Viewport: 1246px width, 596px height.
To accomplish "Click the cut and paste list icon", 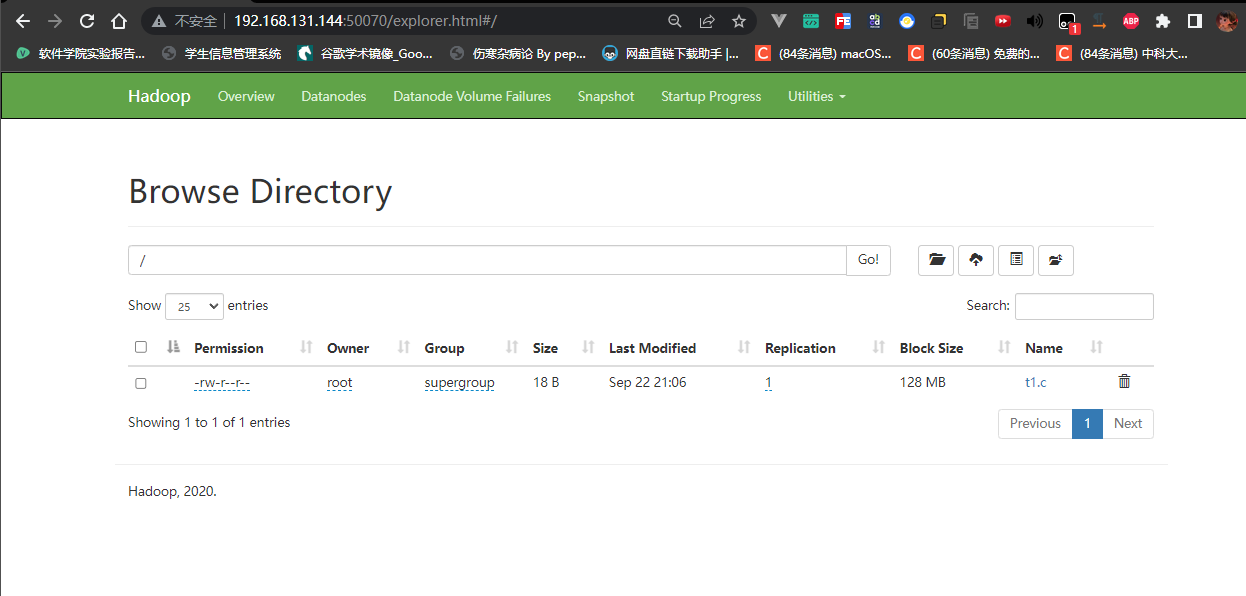I will coord(1016,260).
